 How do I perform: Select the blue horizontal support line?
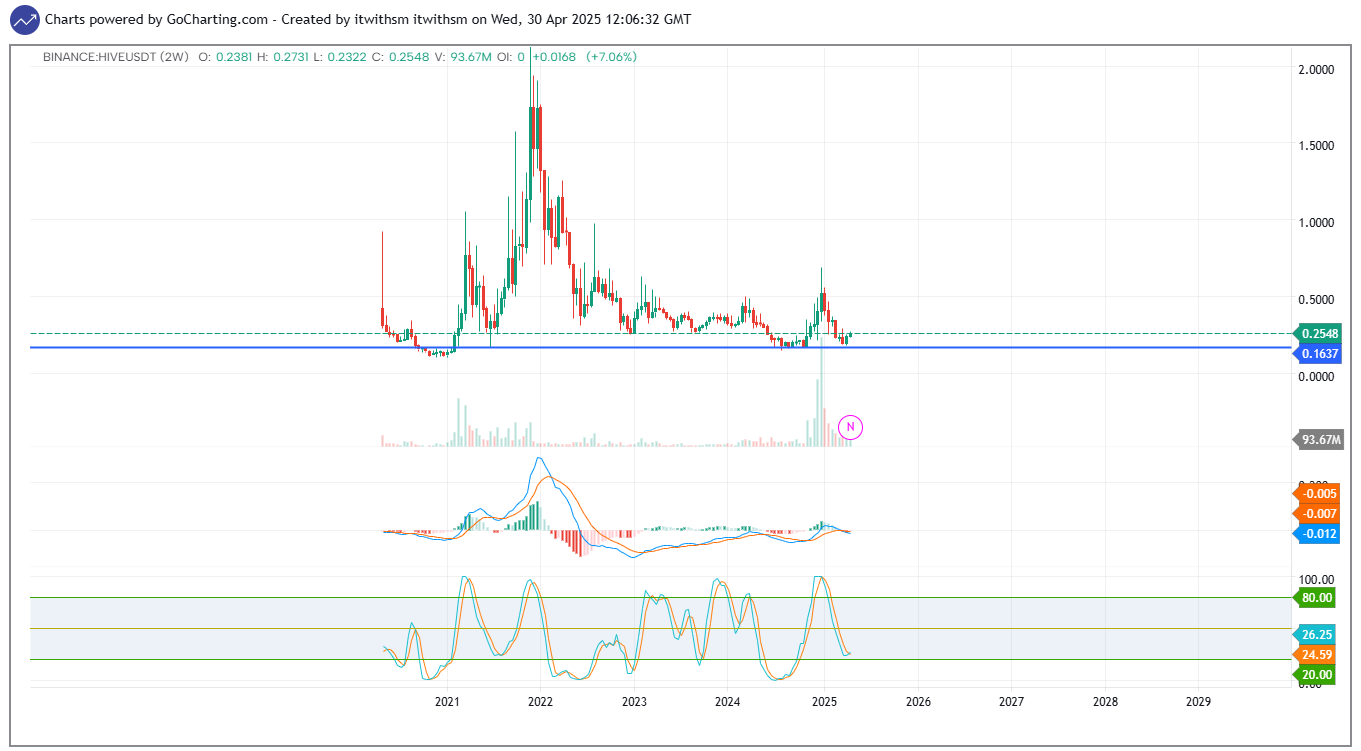tap(660, 347)
